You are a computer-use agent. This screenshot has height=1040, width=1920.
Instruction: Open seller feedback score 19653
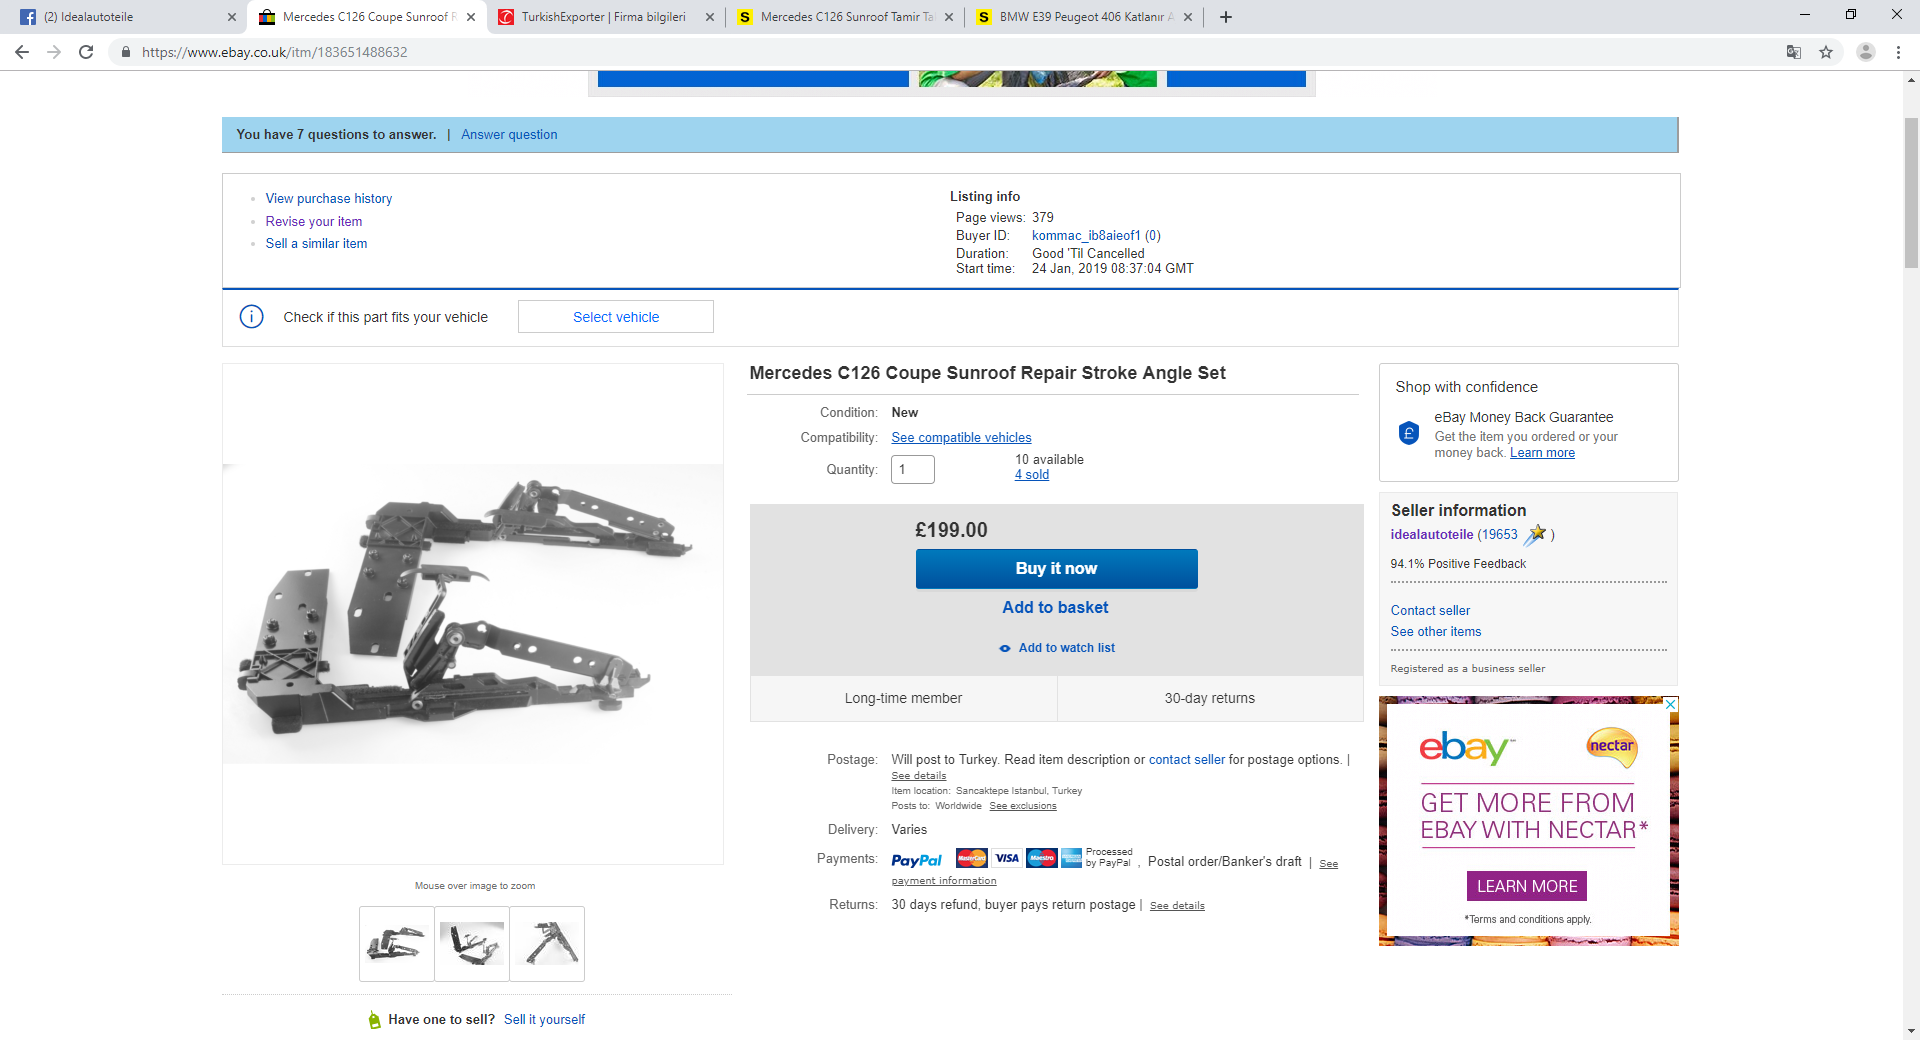[1501, 535]
